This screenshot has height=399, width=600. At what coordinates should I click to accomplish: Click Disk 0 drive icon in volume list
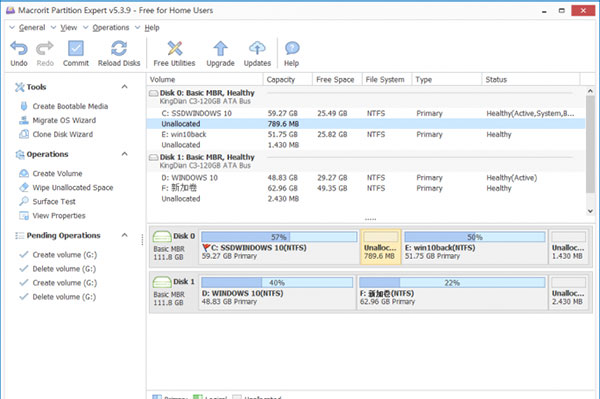tap(153, 93)
